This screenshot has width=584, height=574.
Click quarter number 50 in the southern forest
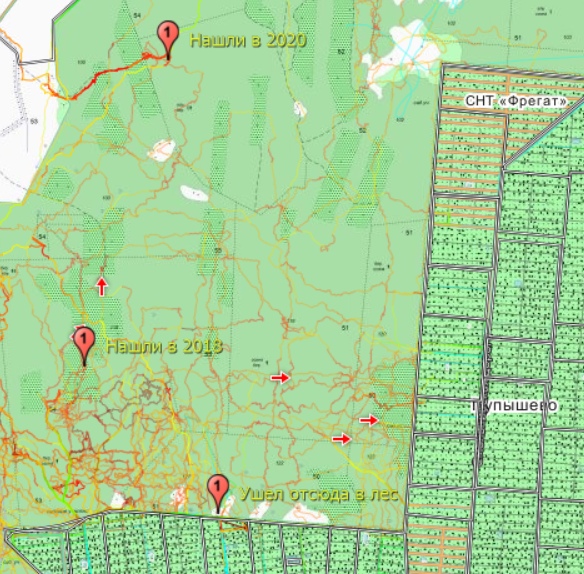tap(316, 476)
